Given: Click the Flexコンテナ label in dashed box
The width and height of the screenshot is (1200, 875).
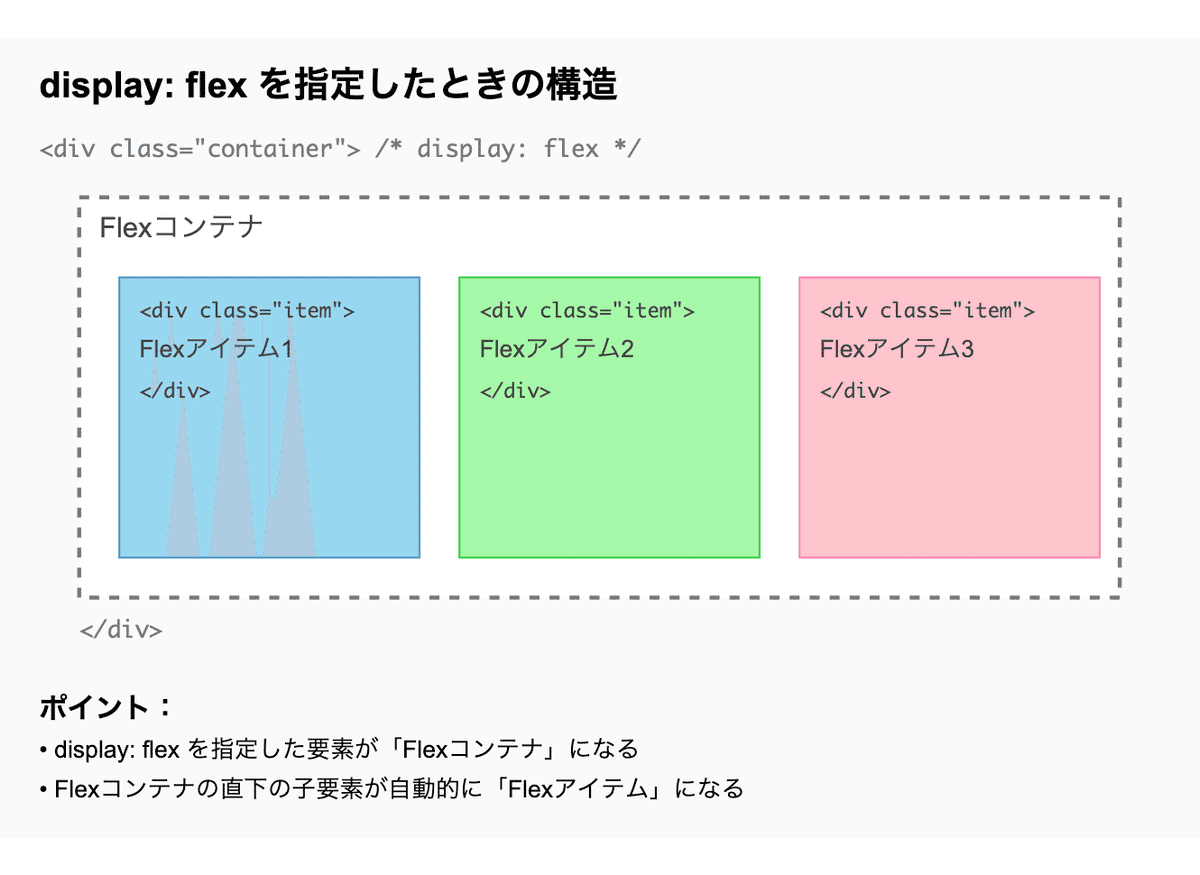Looking at the screenshot, I should [x=181, y=227].
